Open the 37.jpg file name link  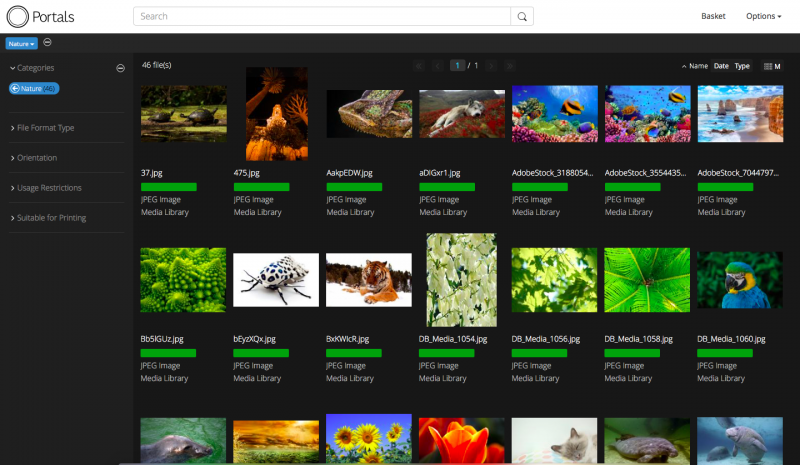click(x=152, y=173)
